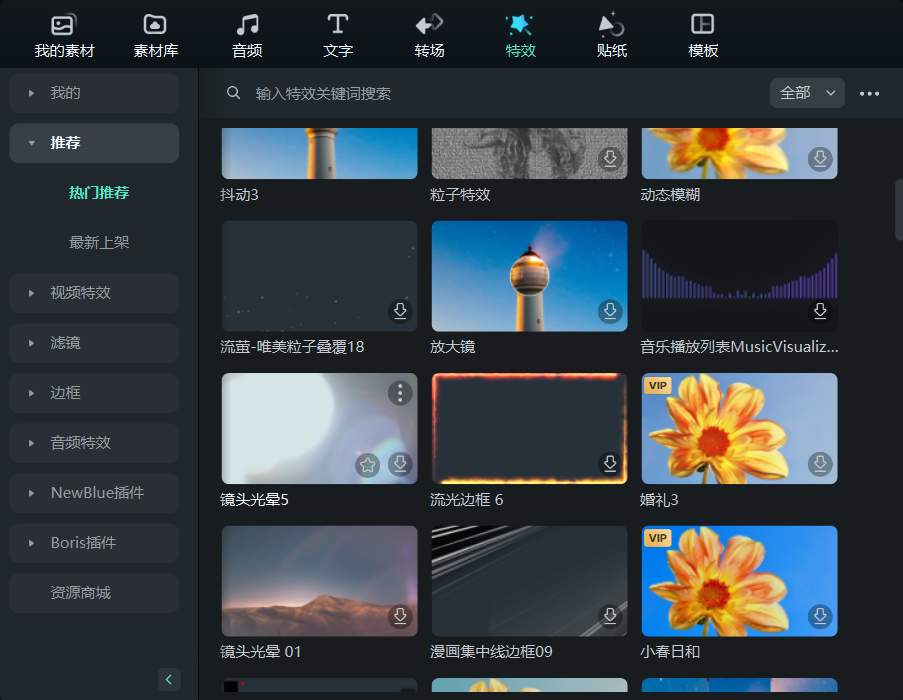Download the 放大镜 effect
The width and height of the screenshot is (903, 700).
610,311
